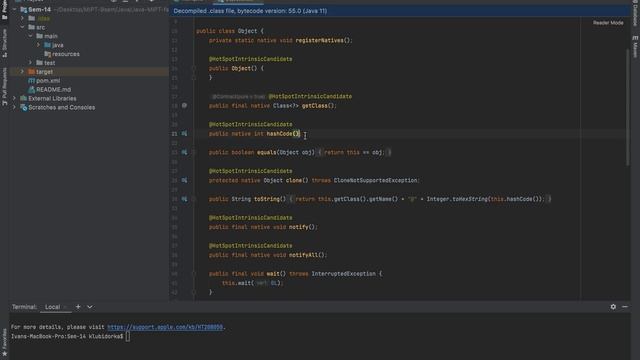
Task: Collapse the wait() method fold marker
Action: click(x=194, y=273)
